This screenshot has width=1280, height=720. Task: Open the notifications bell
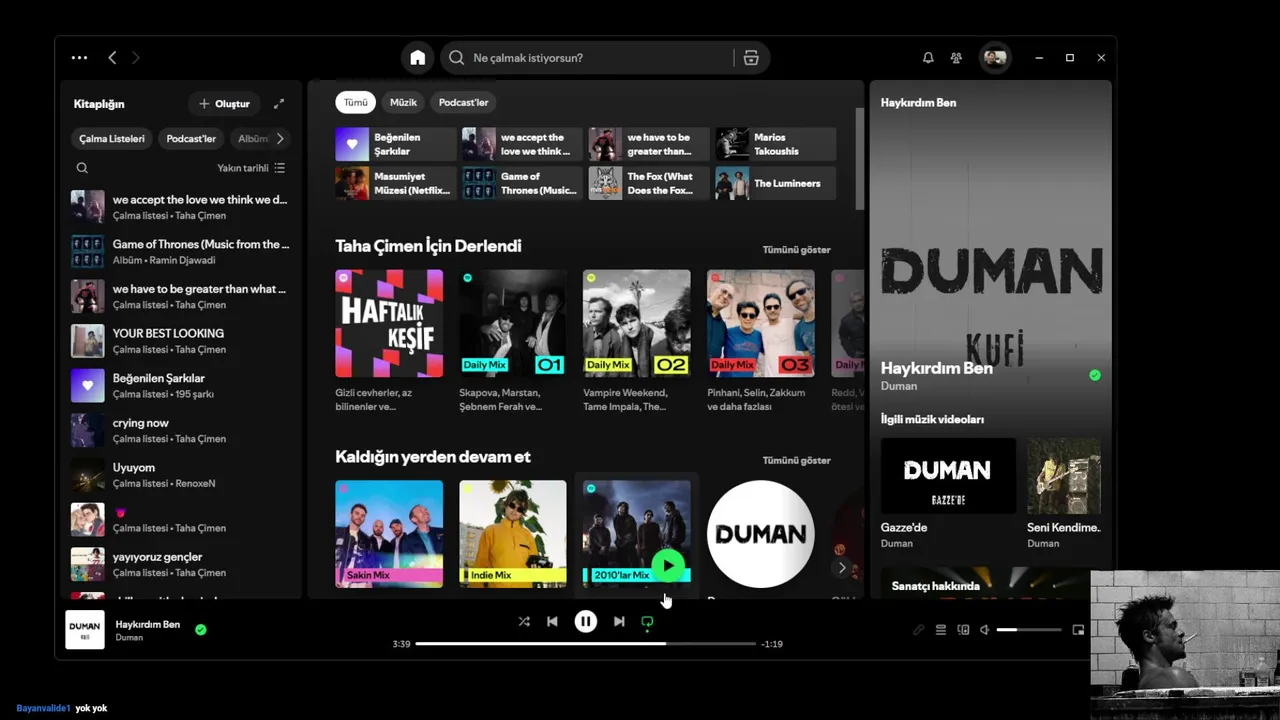click(x=928, y=58)
